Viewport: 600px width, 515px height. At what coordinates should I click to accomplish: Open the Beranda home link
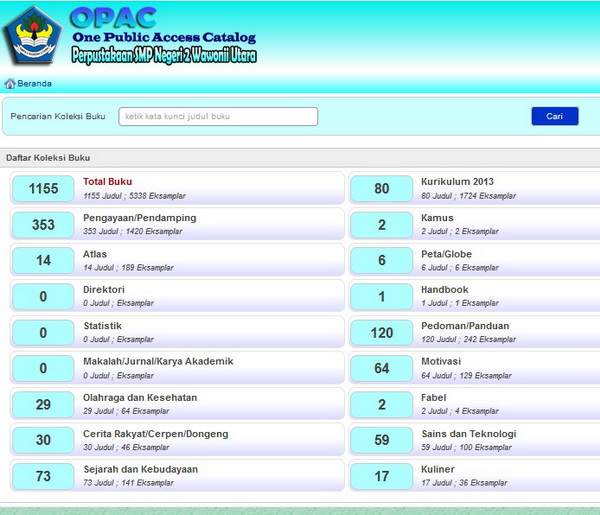point(34,84)
